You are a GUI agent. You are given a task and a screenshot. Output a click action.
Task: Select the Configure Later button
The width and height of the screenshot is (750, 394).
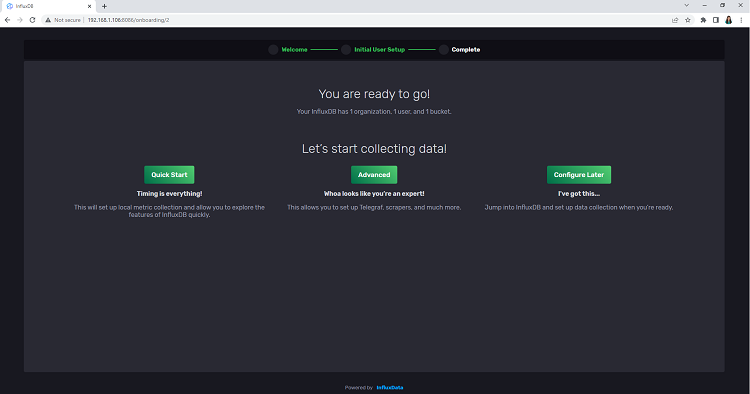click(x=579, y=175)
